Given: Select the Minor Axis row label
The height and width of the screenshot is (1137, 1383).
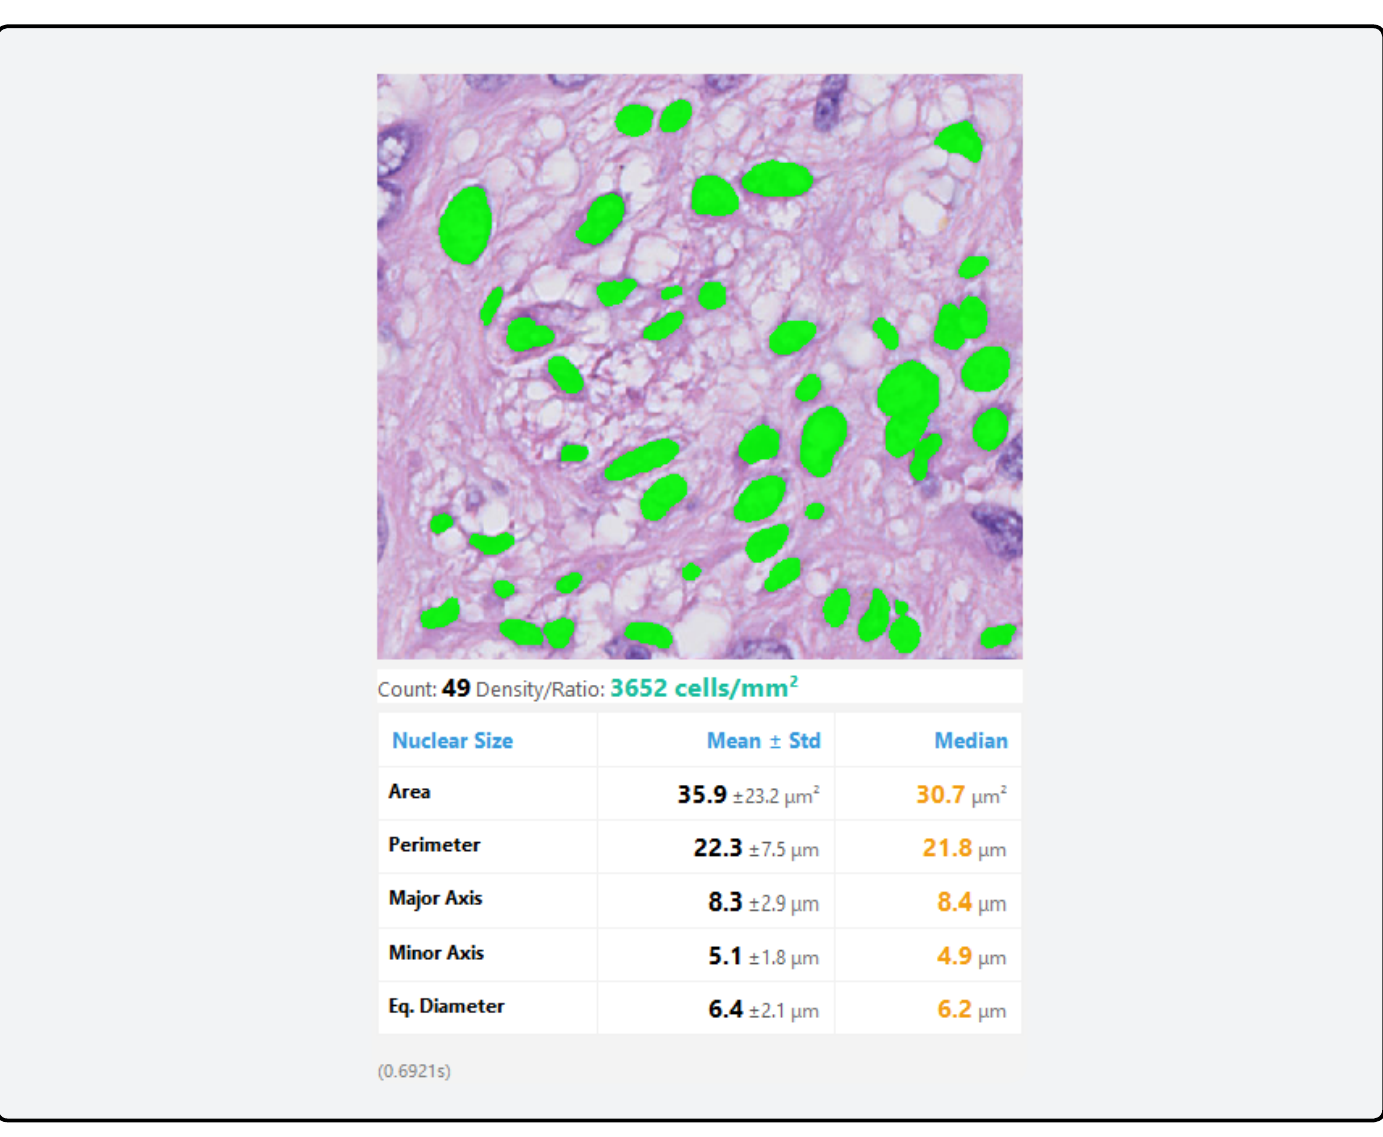Looking at the screenshot, I should pyautogui.click(x=436, y=953).
